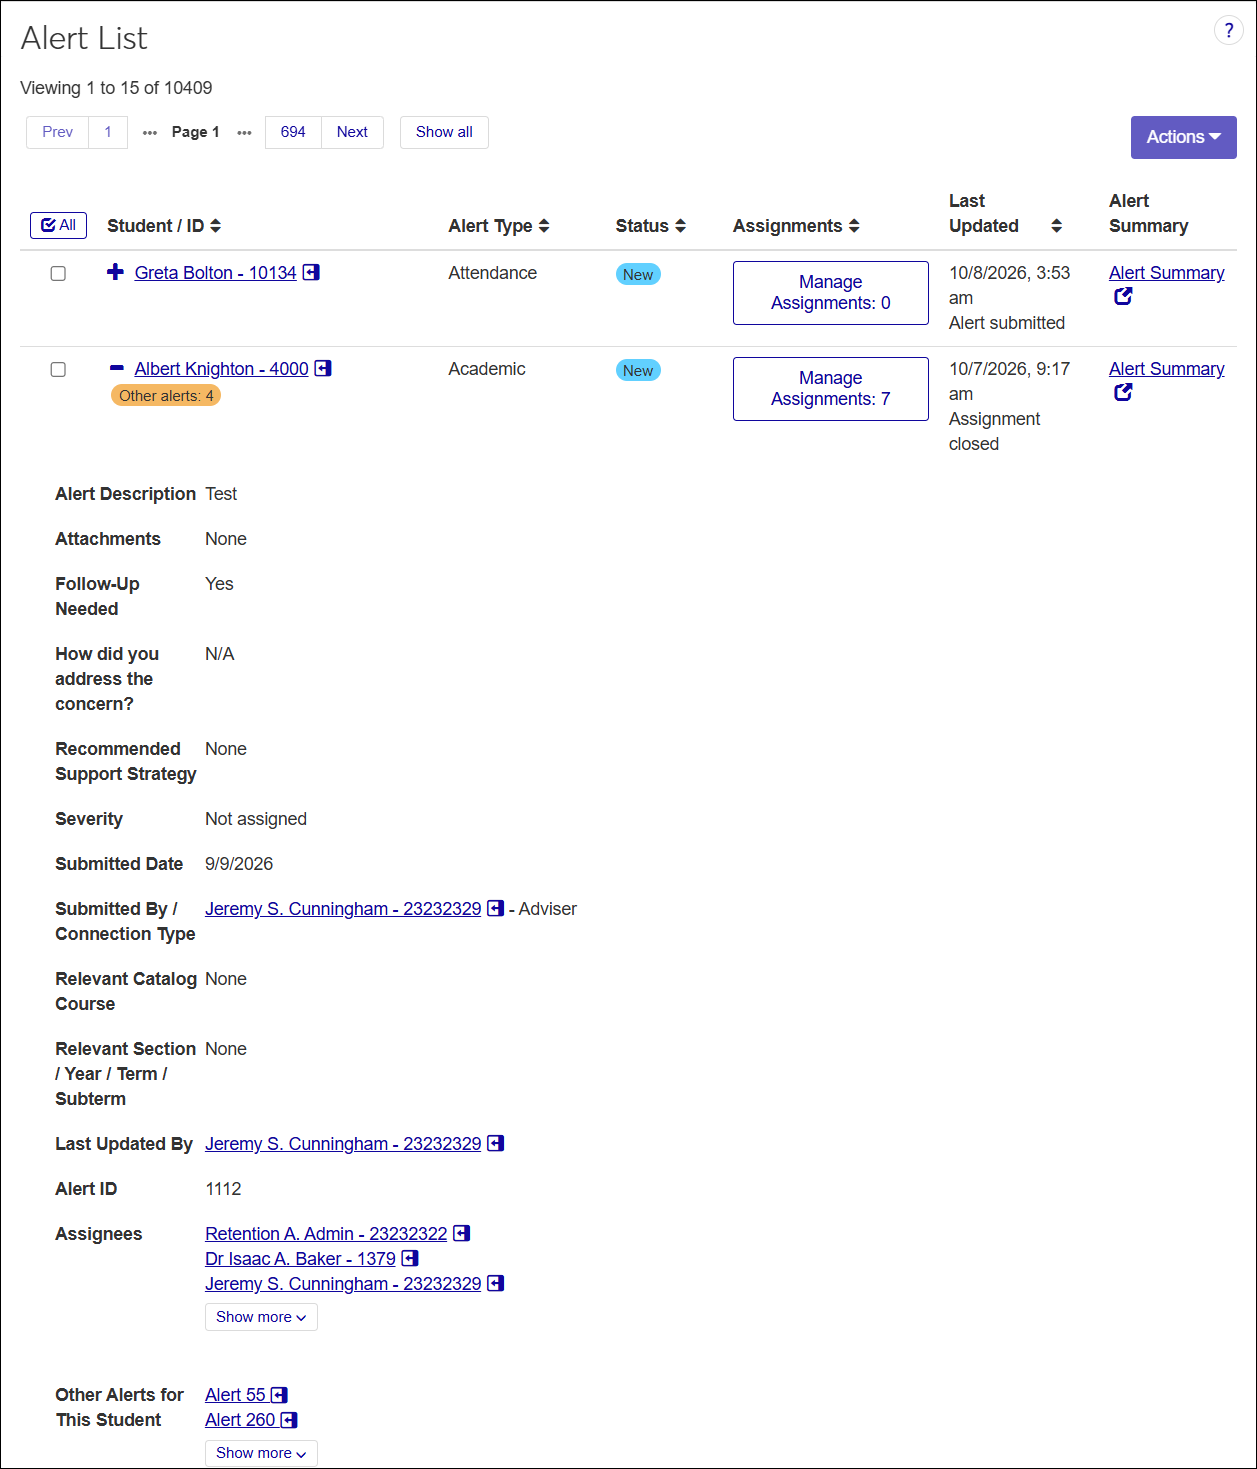The width and height of the screenshot is (1257, 1469).
Task: Open assignee Jeremy S. Cunningham - 23232329 link
Action: point(343,1284)
